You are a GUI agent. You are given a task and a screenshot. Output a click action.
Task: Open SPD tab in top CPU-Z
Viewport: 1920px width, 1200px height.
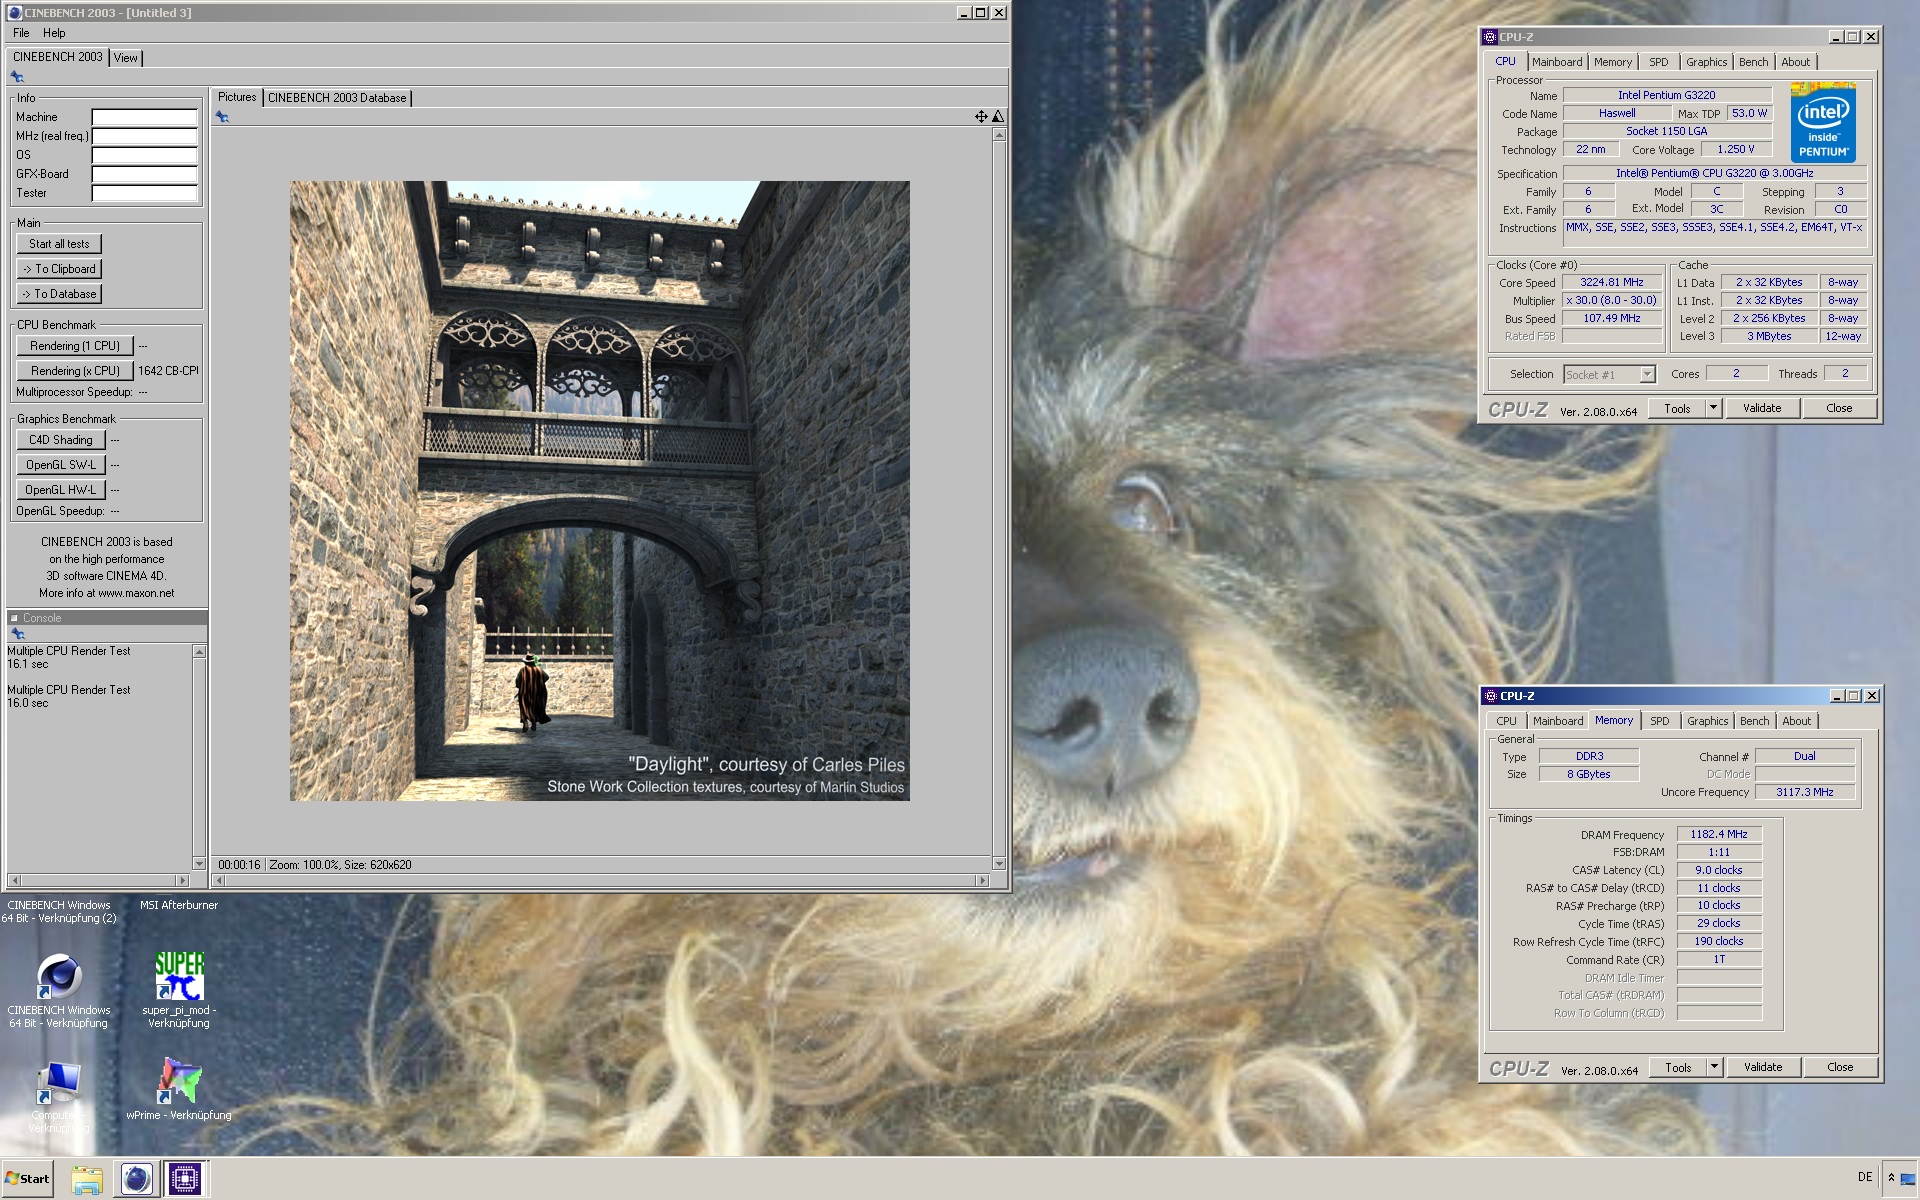coord(1659,62)
